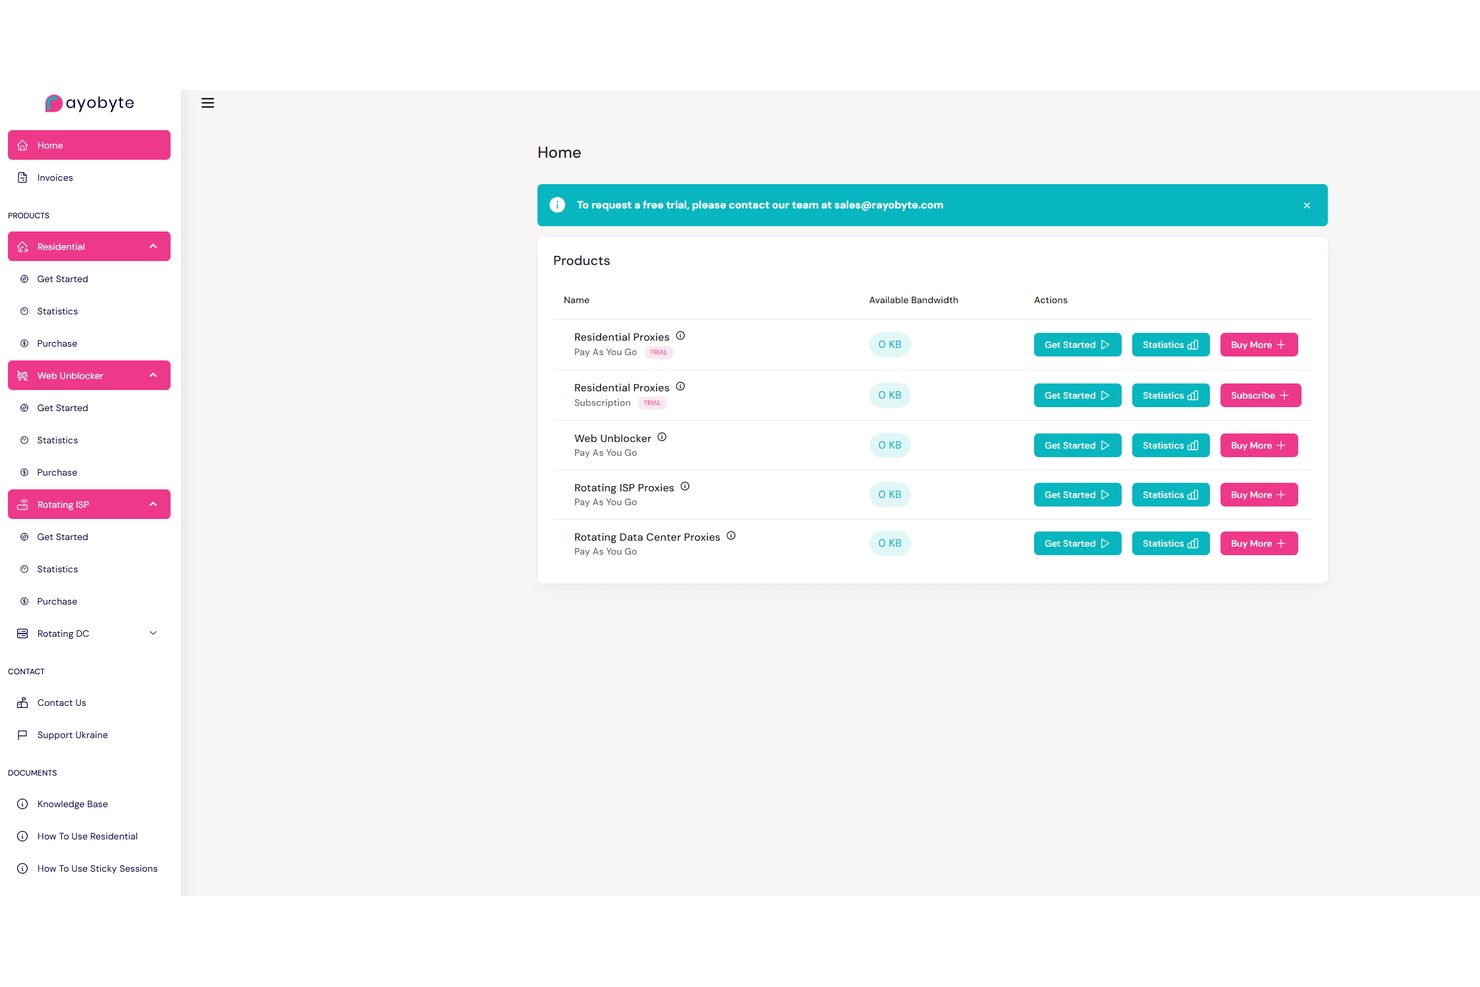Open Get Started under Web Unblocker
This screenshot has height=987, width=1480.
pos(89,408)
